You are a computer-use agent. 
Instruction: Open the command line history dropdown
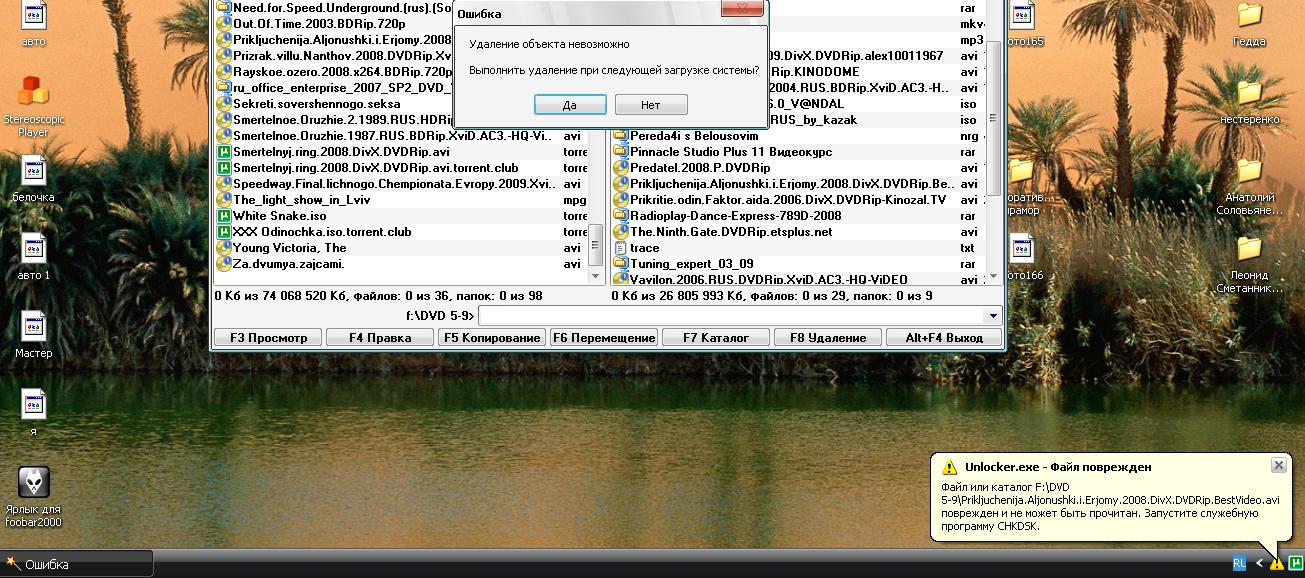pyautogui.click(x=992, y=316)
